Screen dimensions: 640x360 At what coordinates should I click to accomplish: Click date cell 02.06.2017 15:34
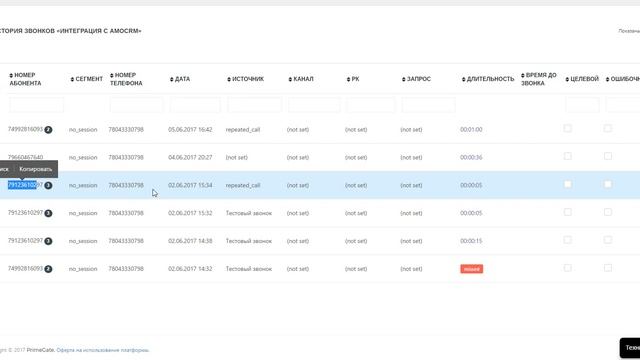190,185
